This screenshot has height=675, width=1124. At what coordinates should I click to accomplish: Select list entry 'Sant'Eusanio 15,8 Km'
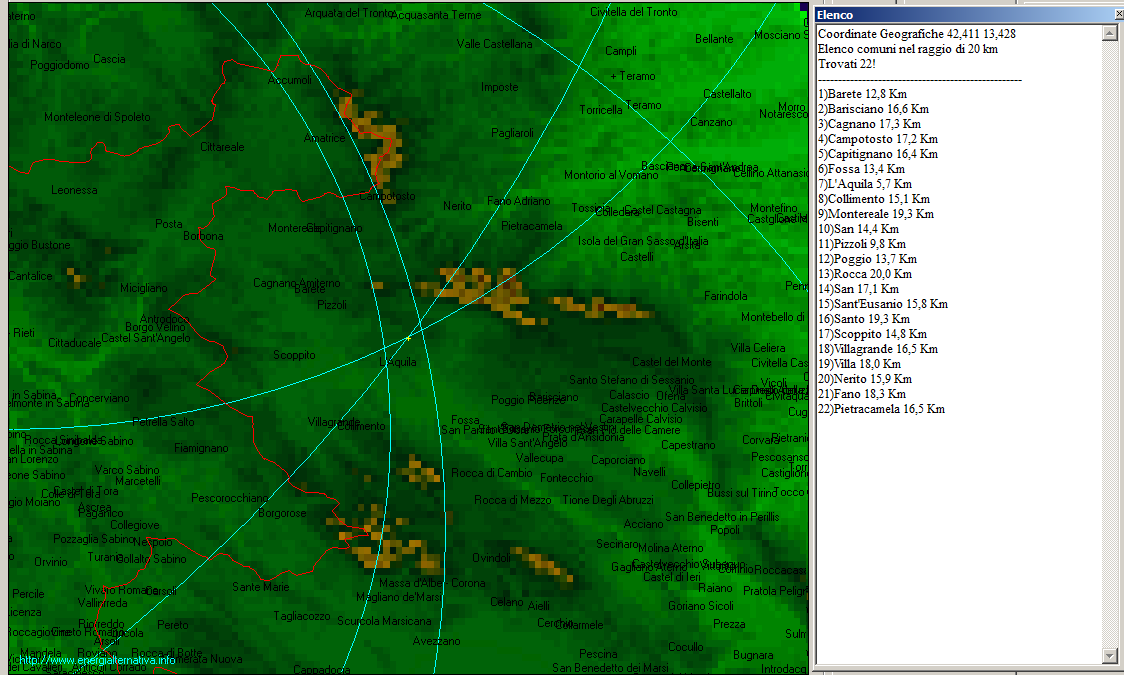coord(882,305)
